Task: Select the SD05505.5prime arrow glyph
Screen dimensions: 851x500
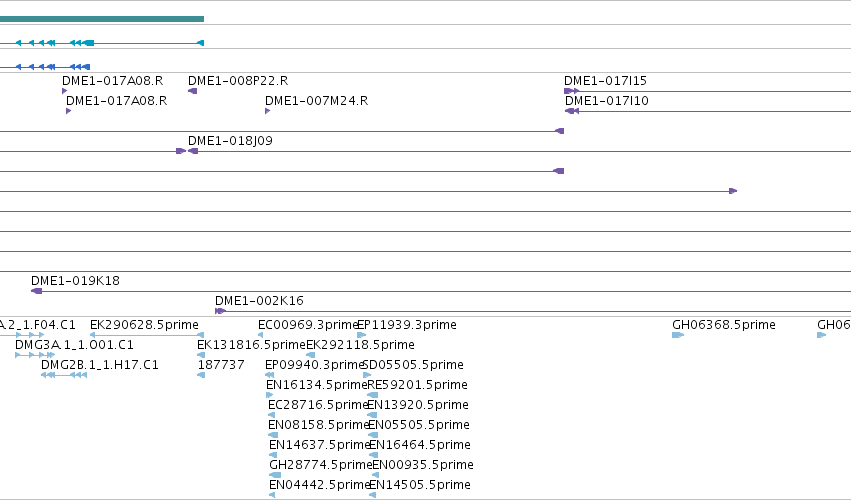Action: pyautogui.click(x=367, y=375)
